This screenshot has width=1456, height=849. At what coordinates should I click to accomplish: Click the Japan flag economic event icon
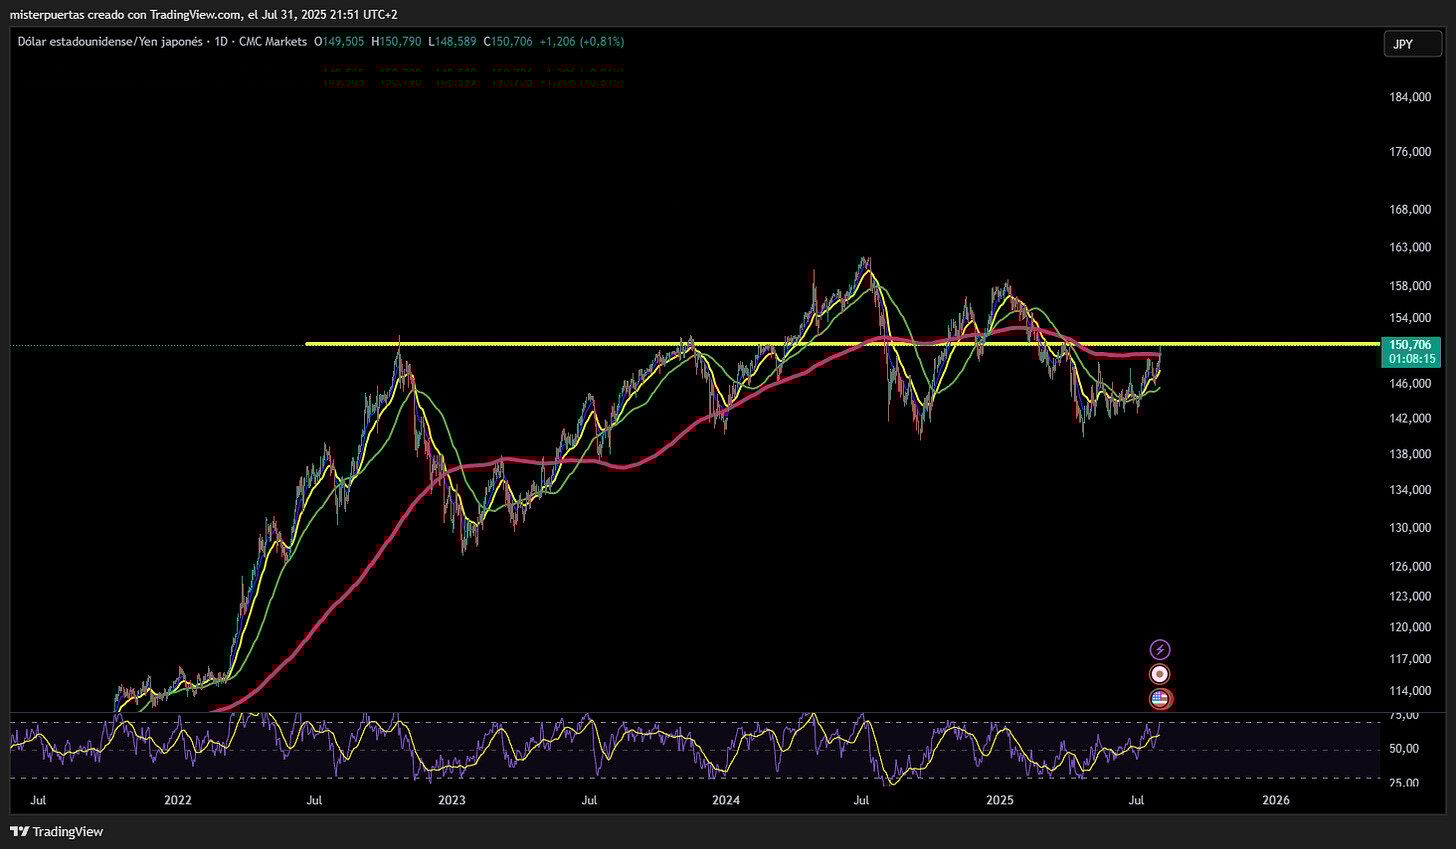(x=1160, y=675)
